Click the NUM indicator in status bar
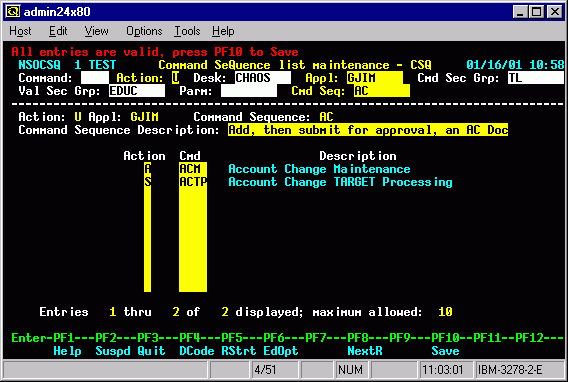568x382 pixels. click(350, 370)
